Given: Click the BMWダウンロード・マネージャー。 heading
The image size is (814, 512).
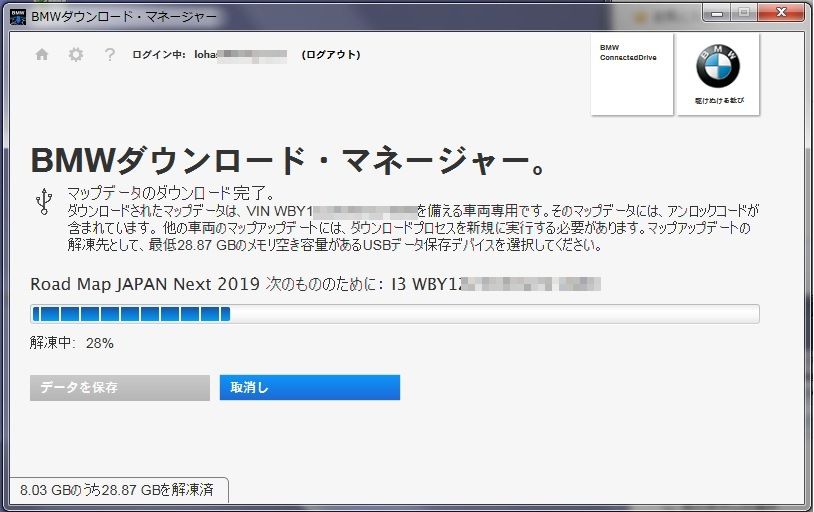Looking at the screenshot, I should (287, 160).
